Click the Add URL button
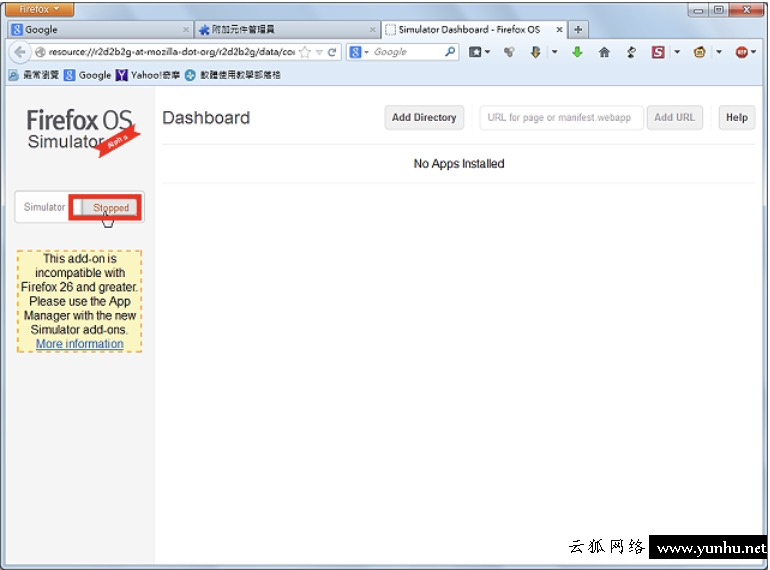 click(x=674, y=117)
